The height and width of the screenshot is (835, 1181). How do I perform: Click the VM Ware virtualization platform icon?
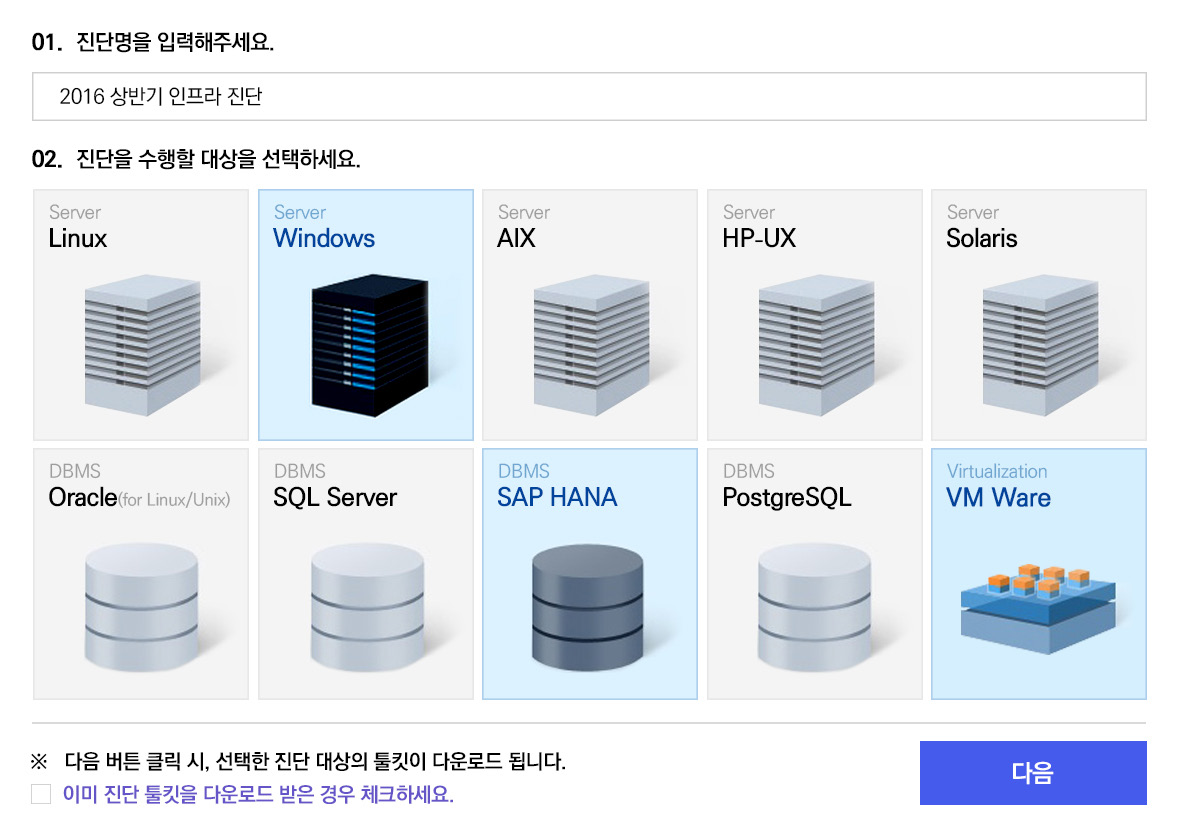(x=1038, y=608)
